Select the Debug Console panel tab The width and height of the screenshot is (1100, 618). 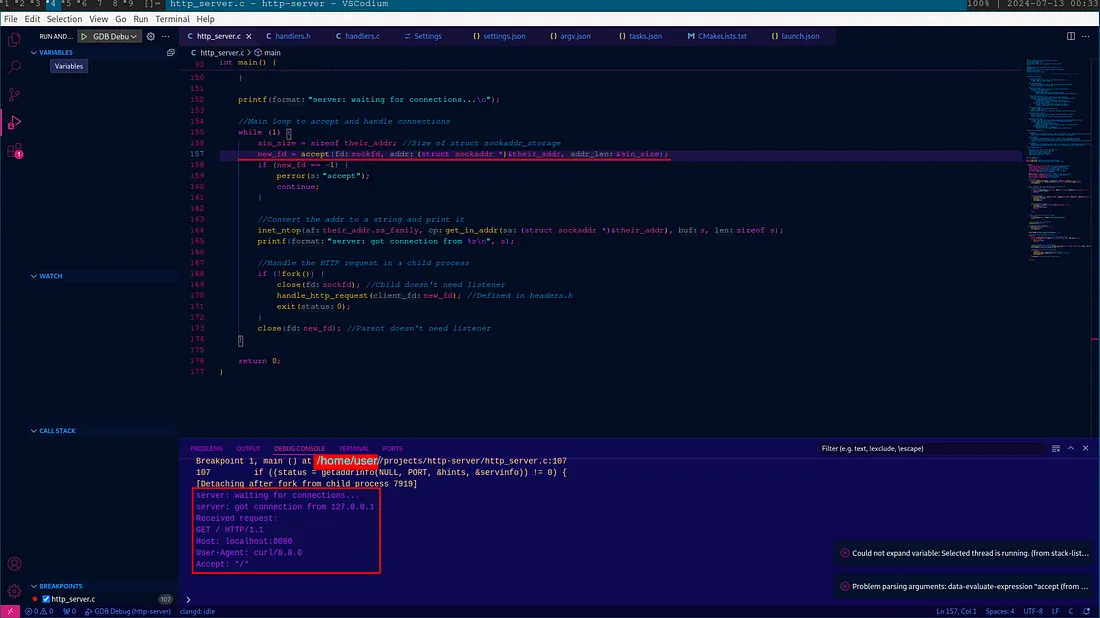click(x=300, y=449)
